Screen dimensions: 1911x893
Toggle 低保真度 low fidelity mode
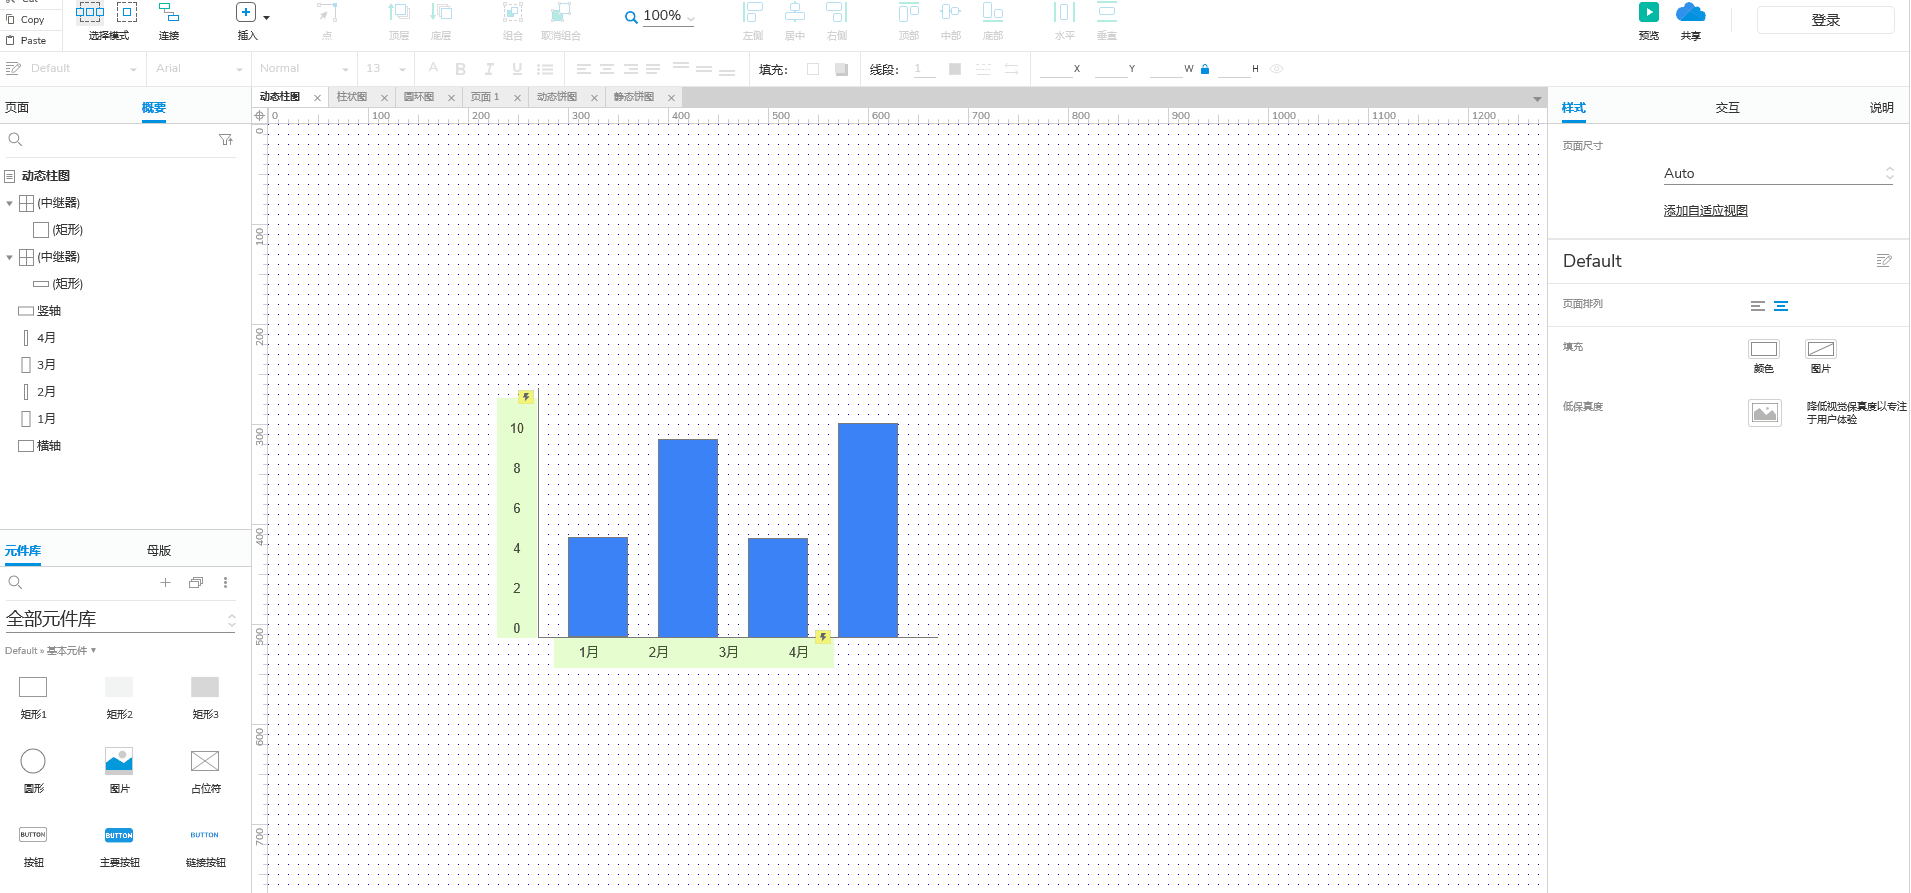tap(1765, 412)
